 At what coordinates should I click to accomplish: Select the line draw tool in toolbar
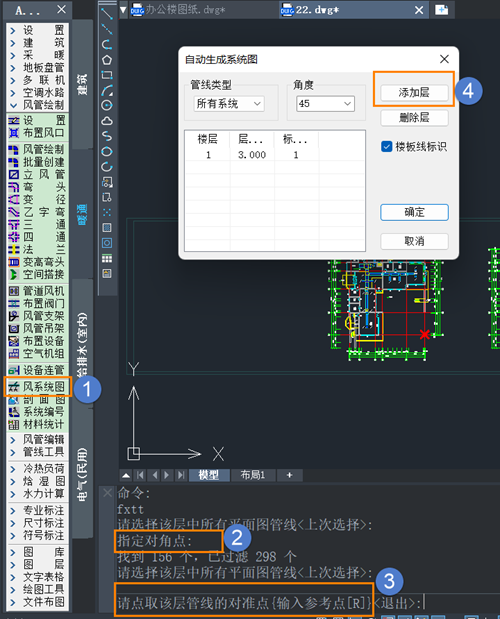(107, 13)
